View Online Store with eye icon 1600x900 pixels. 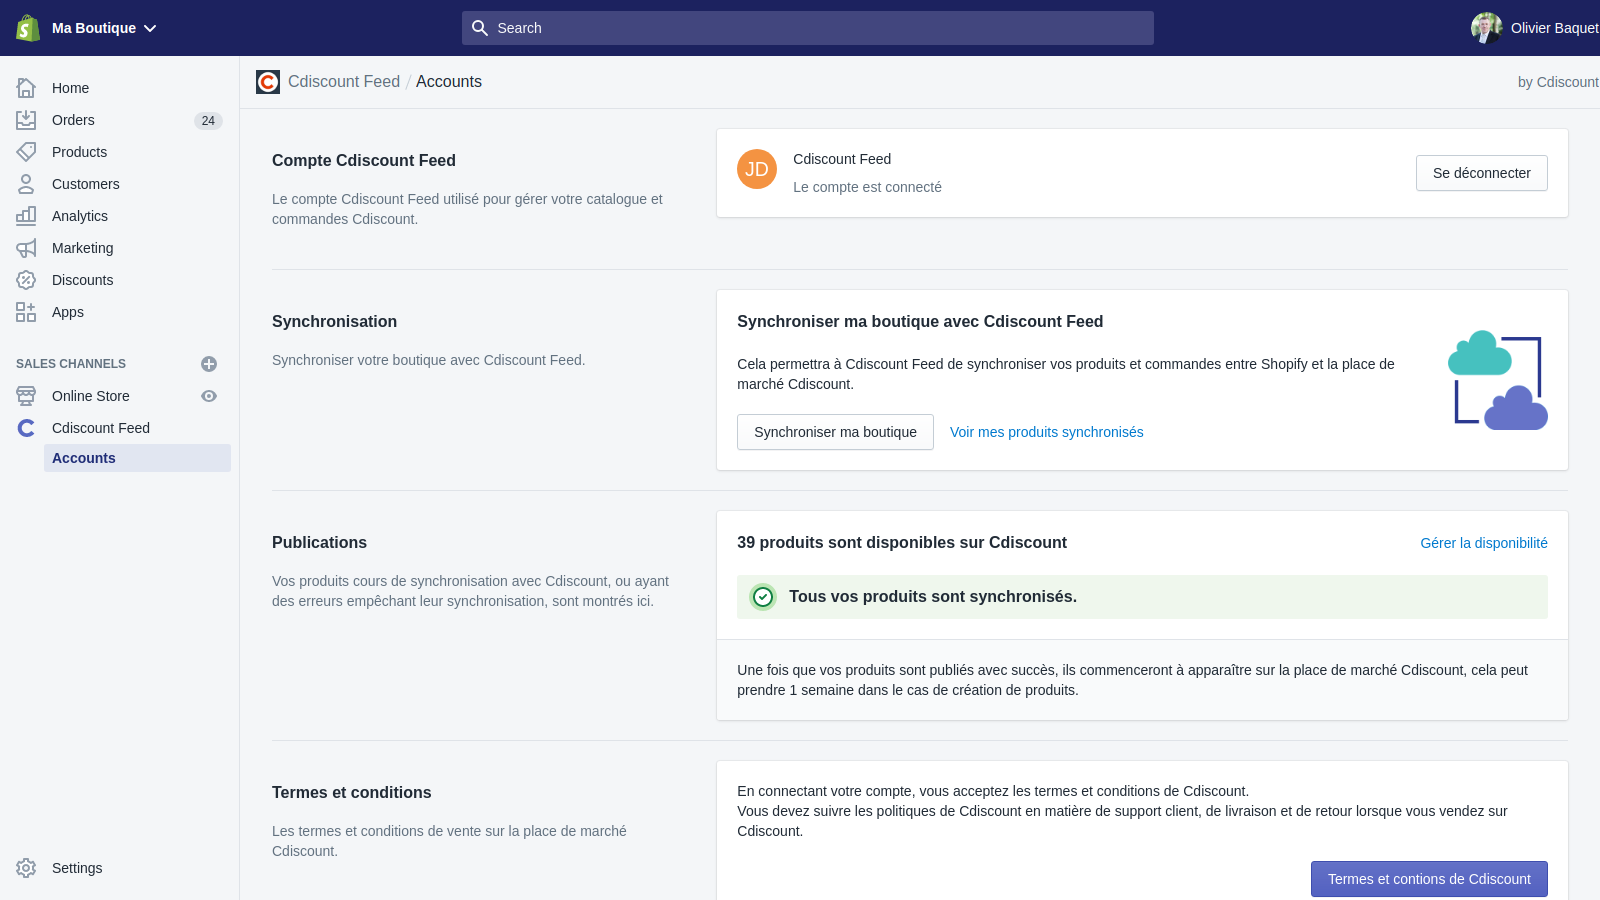209,396
